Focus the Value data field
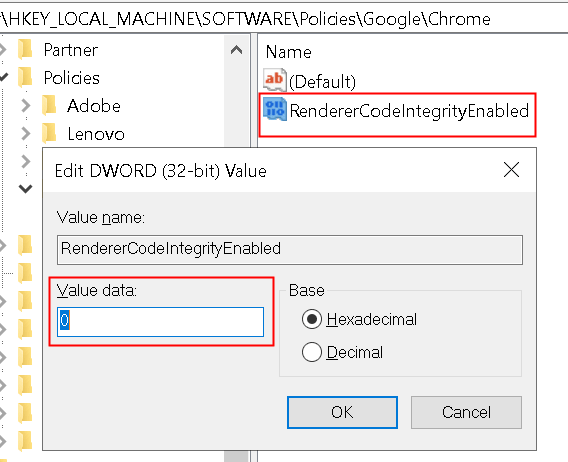Image resolution: width=568 pixels, height=462 pixels. pos(160,322)
